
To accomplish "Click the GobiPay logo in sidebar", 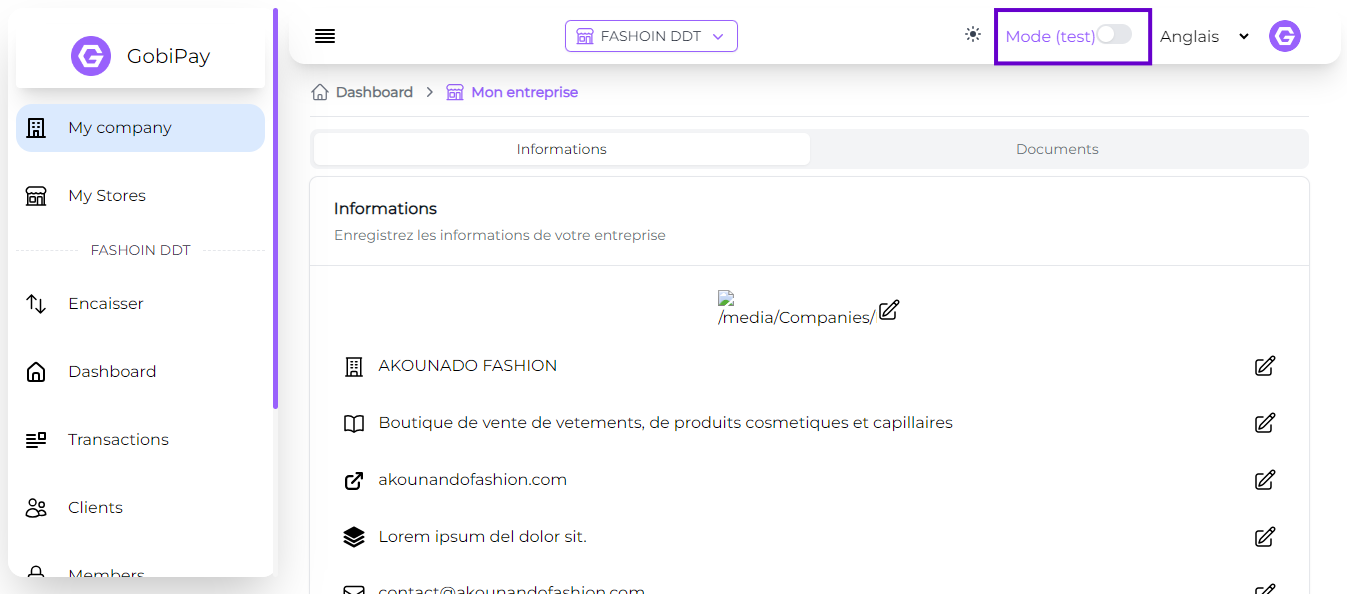I will tap(91, 56).
